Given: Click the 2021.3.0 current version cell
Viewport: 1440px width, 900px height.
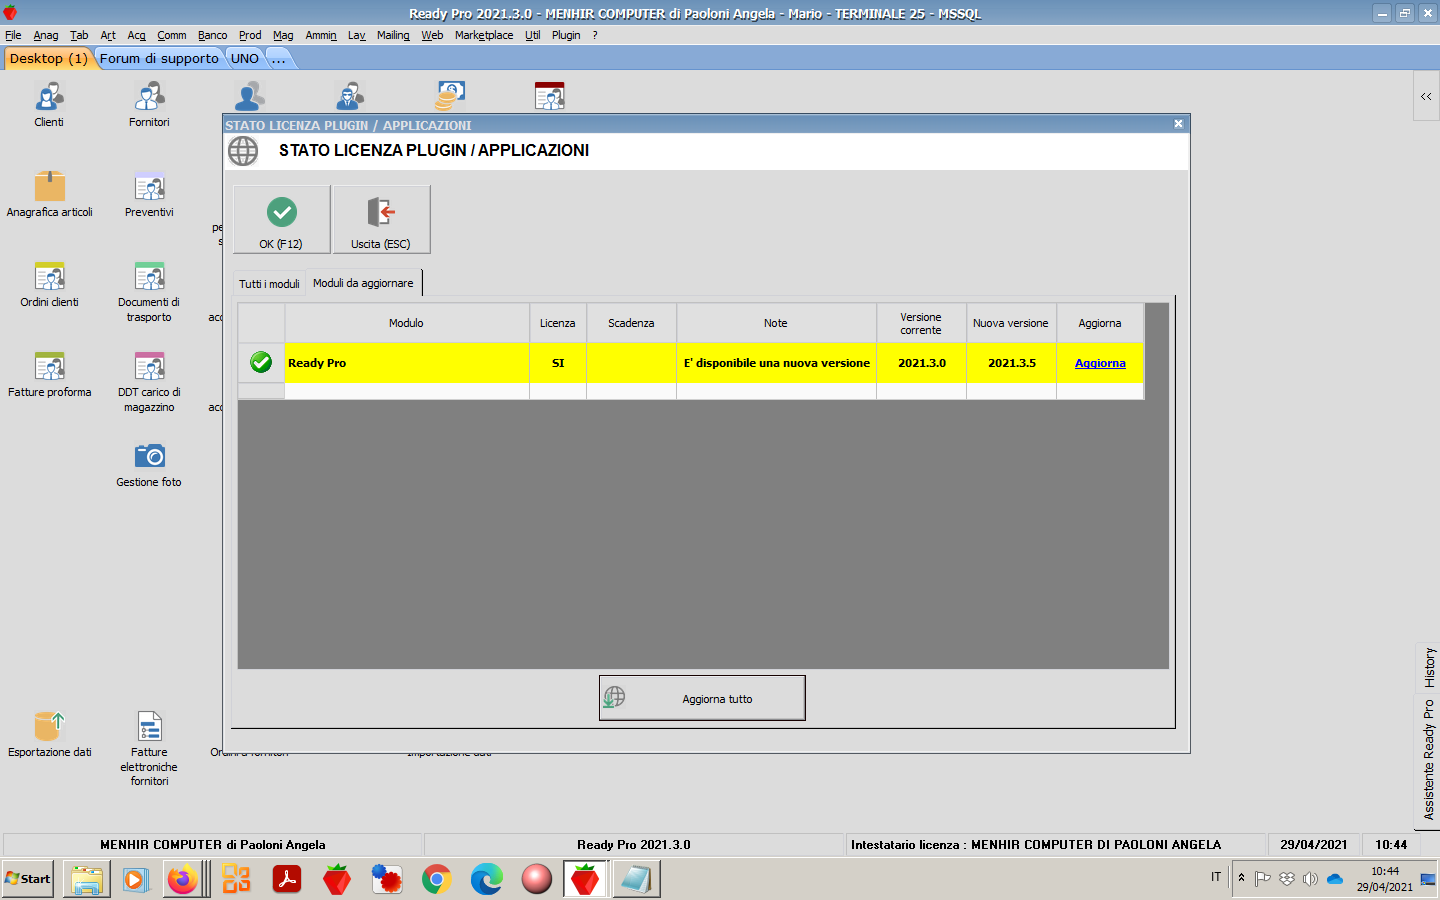Looking at the screenshot, I should click(x=921, y=363).
